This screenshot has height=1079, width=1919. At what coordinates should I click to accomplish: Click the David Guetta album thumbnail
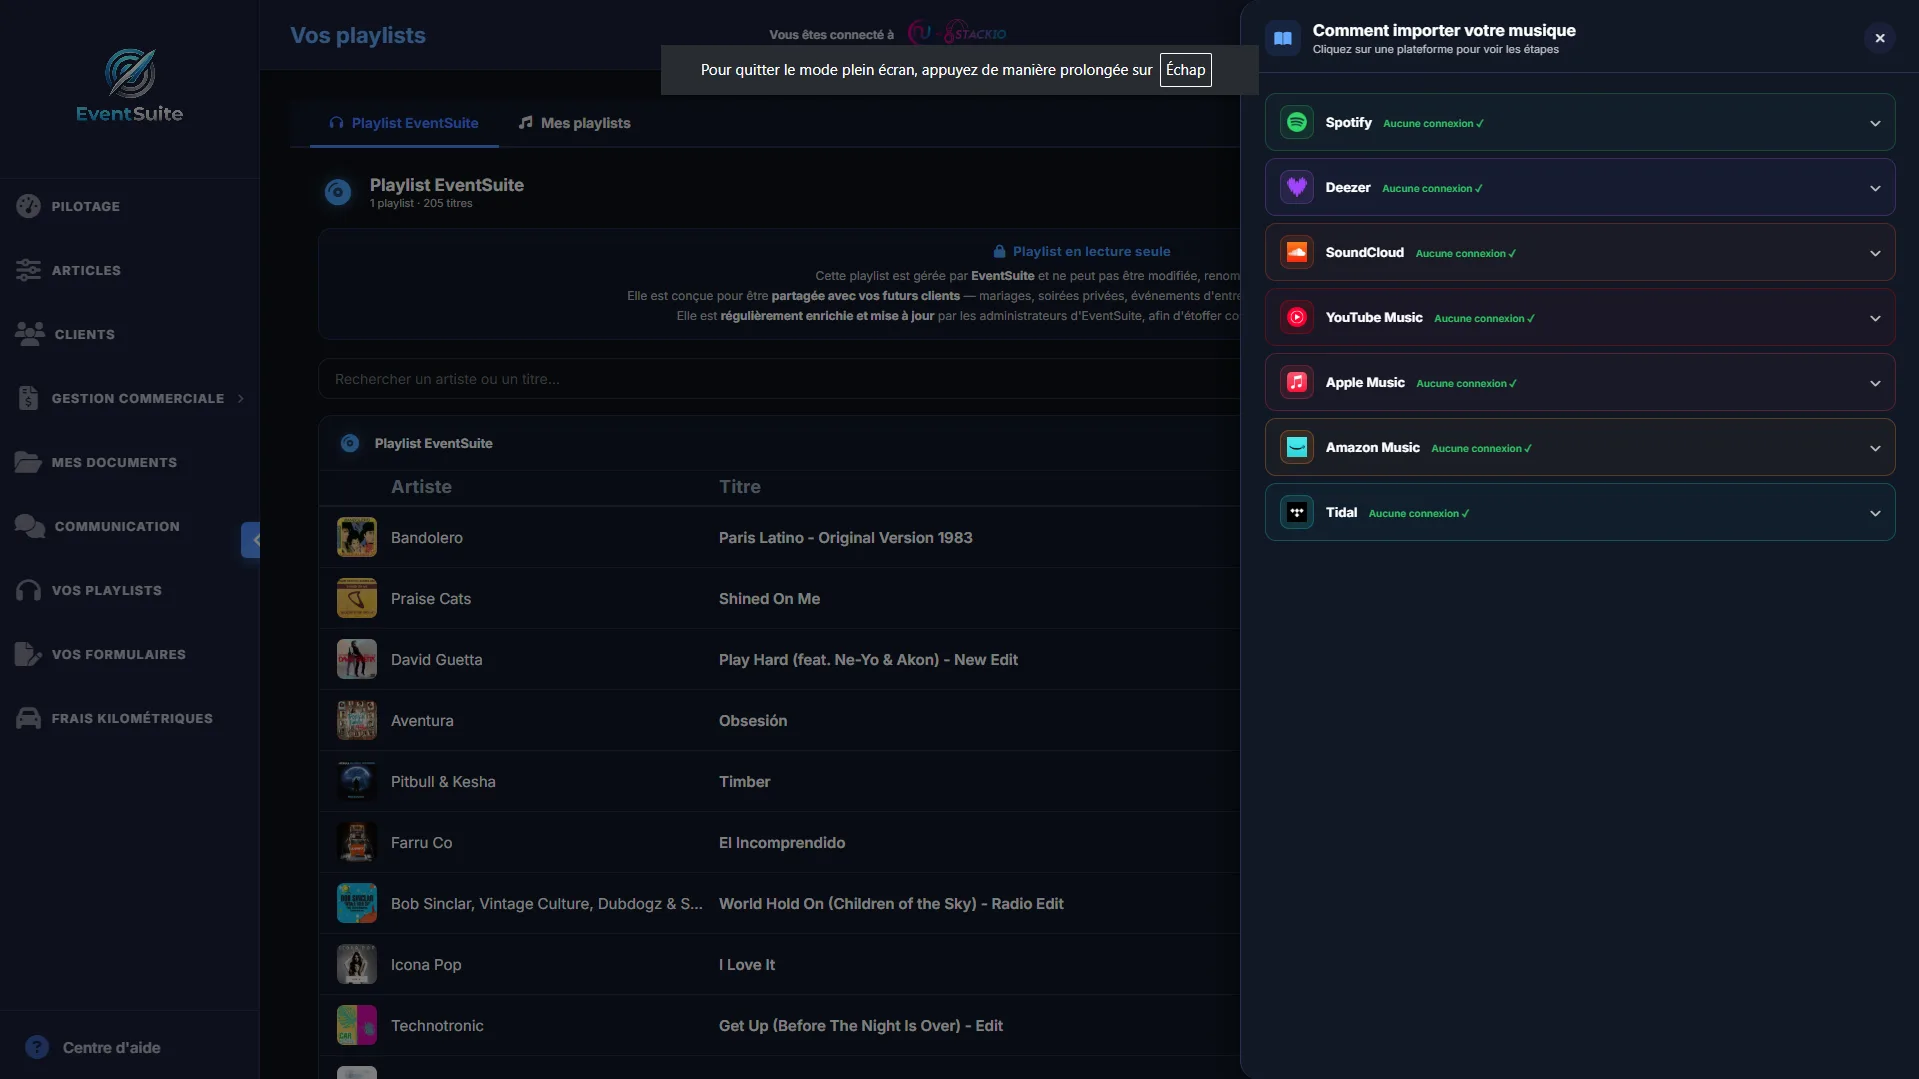click(357, 659)
